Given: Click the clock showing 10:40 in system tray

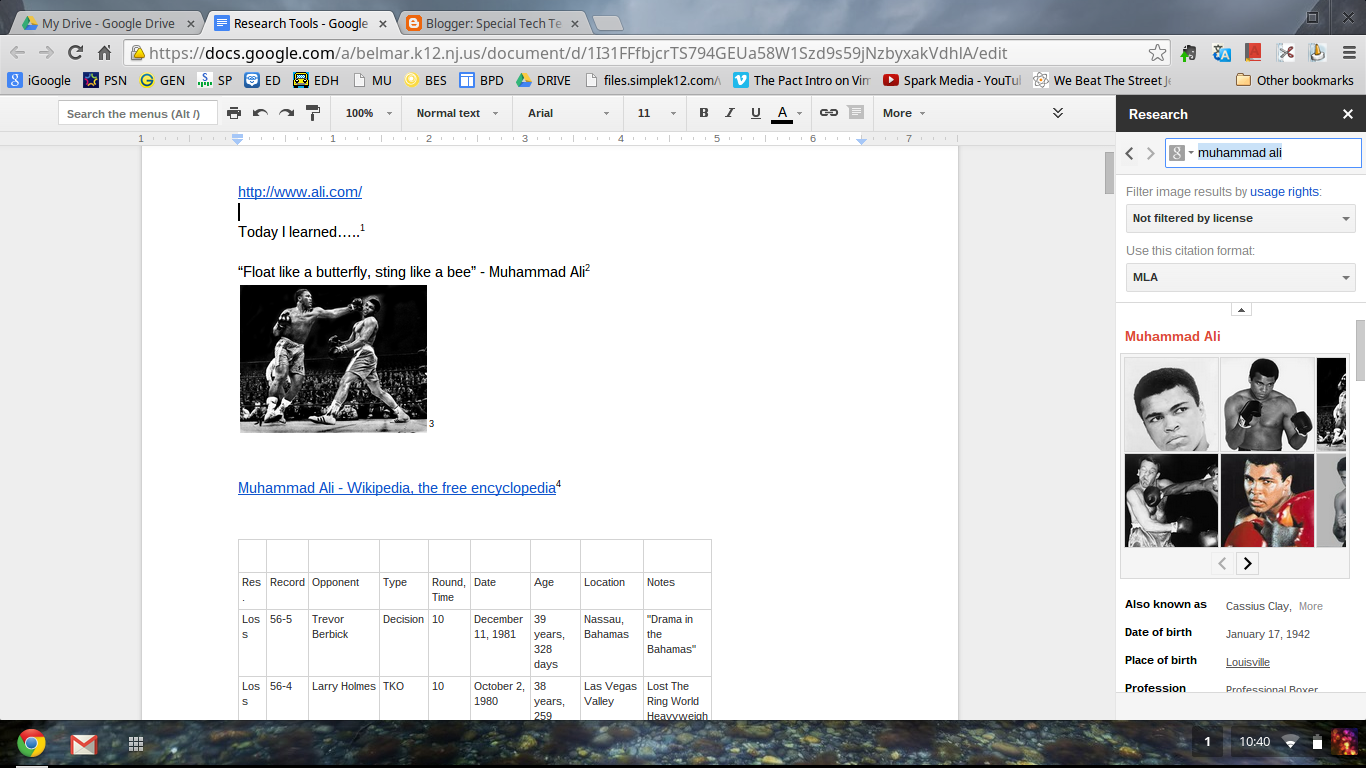Looking at the screenshot, I should (x=1254, y=742).
